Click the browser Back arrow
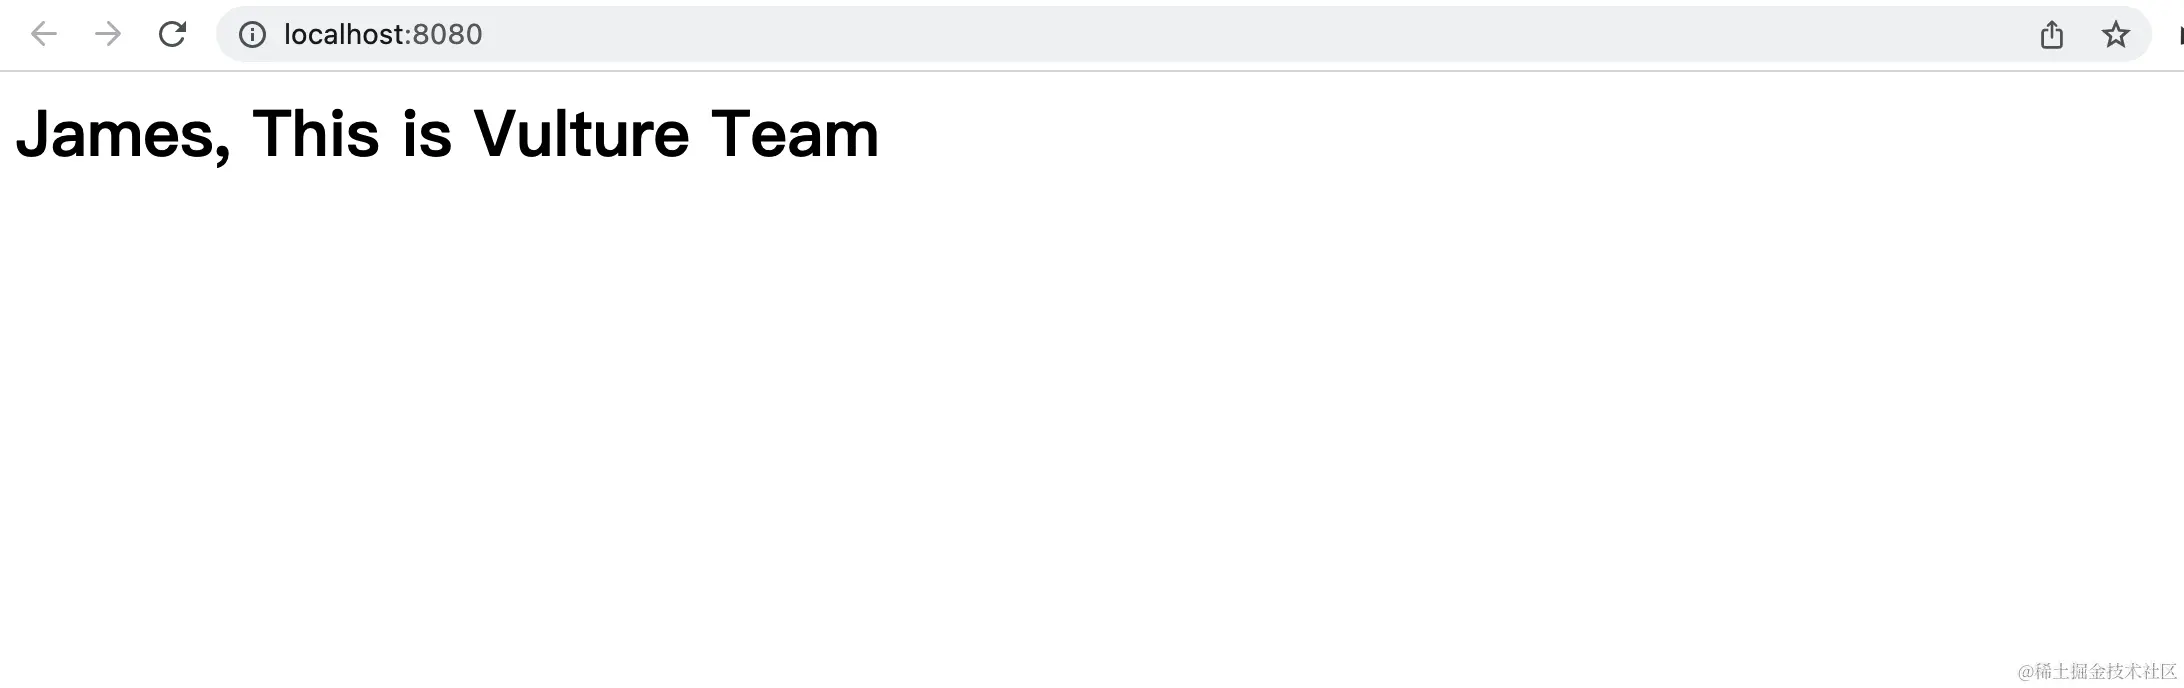 point(44,34)
